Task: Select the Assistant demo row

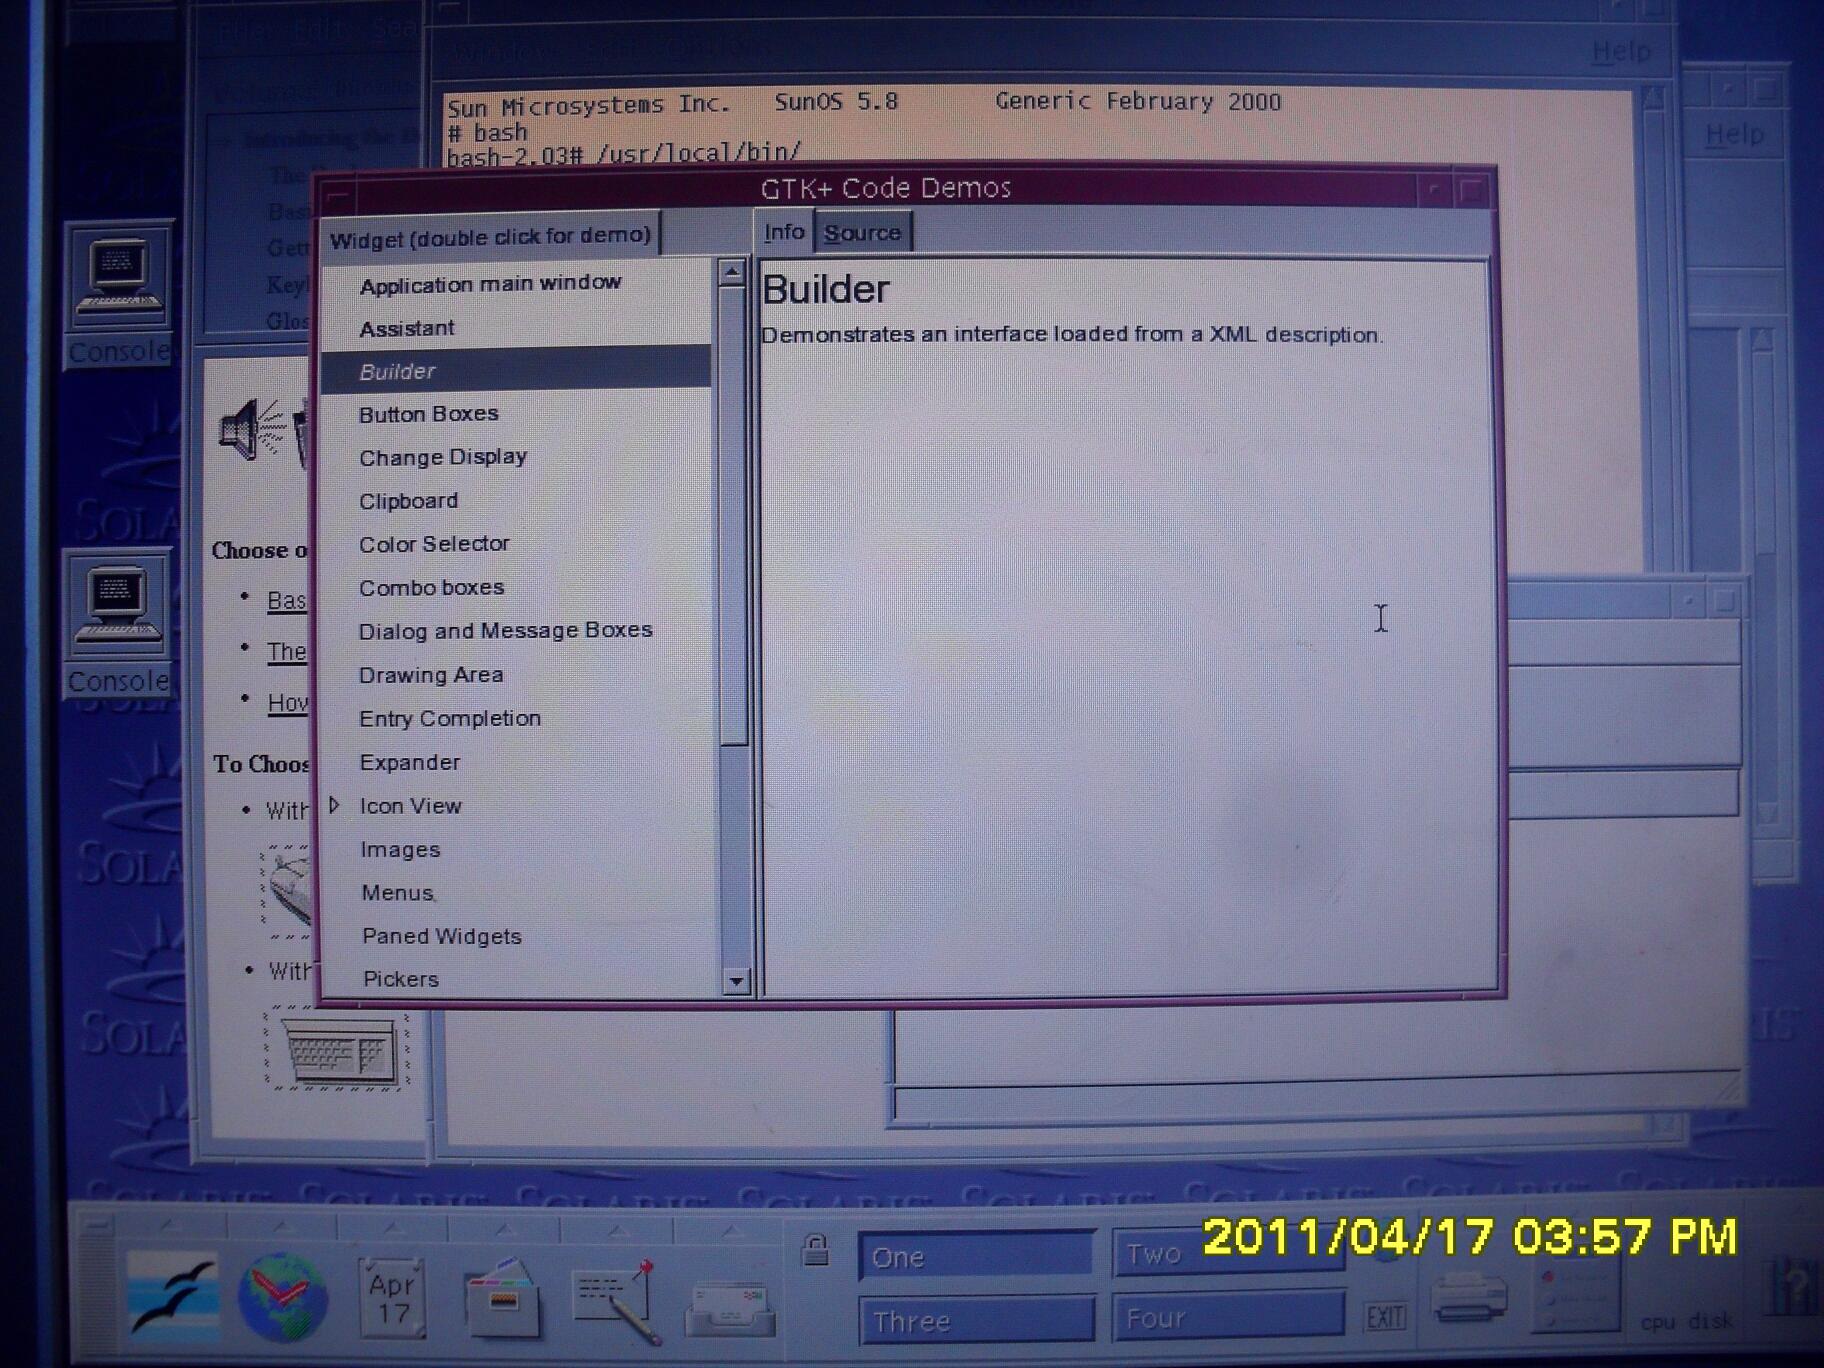Action: pyautogui.click(x=407, y=328)
